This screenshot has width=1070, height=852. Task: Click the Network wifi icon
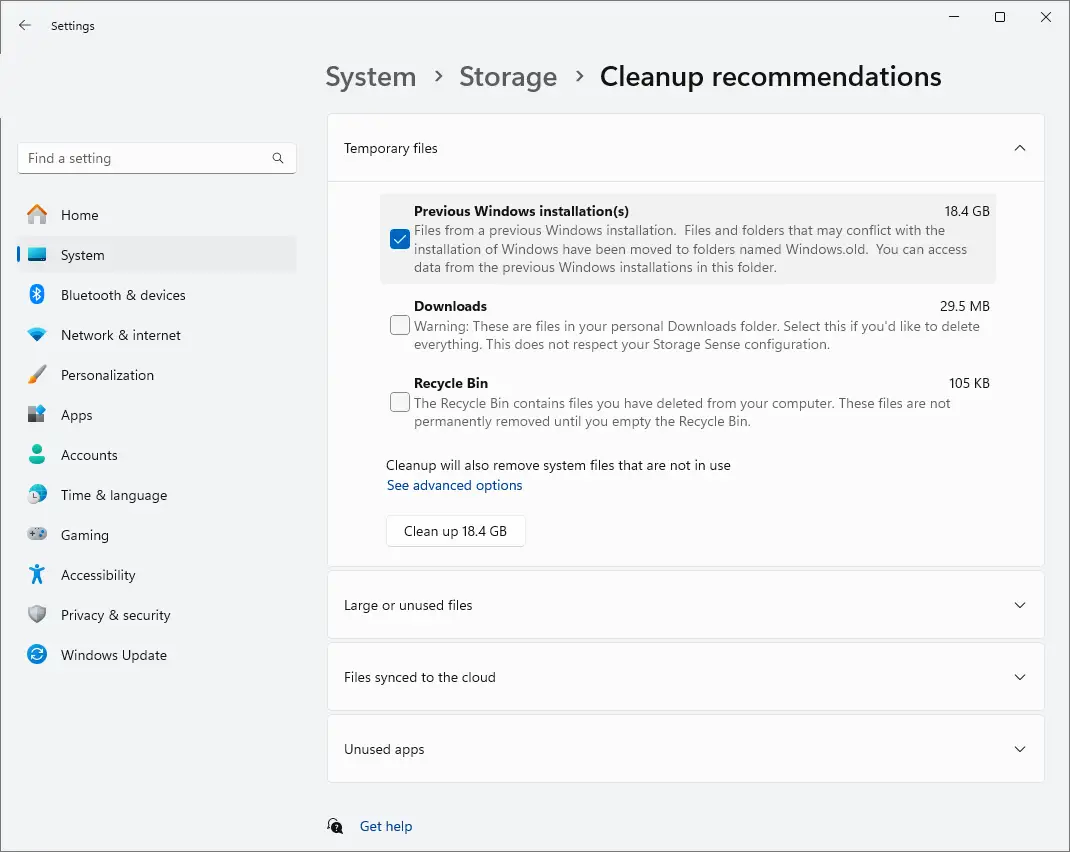37,335
